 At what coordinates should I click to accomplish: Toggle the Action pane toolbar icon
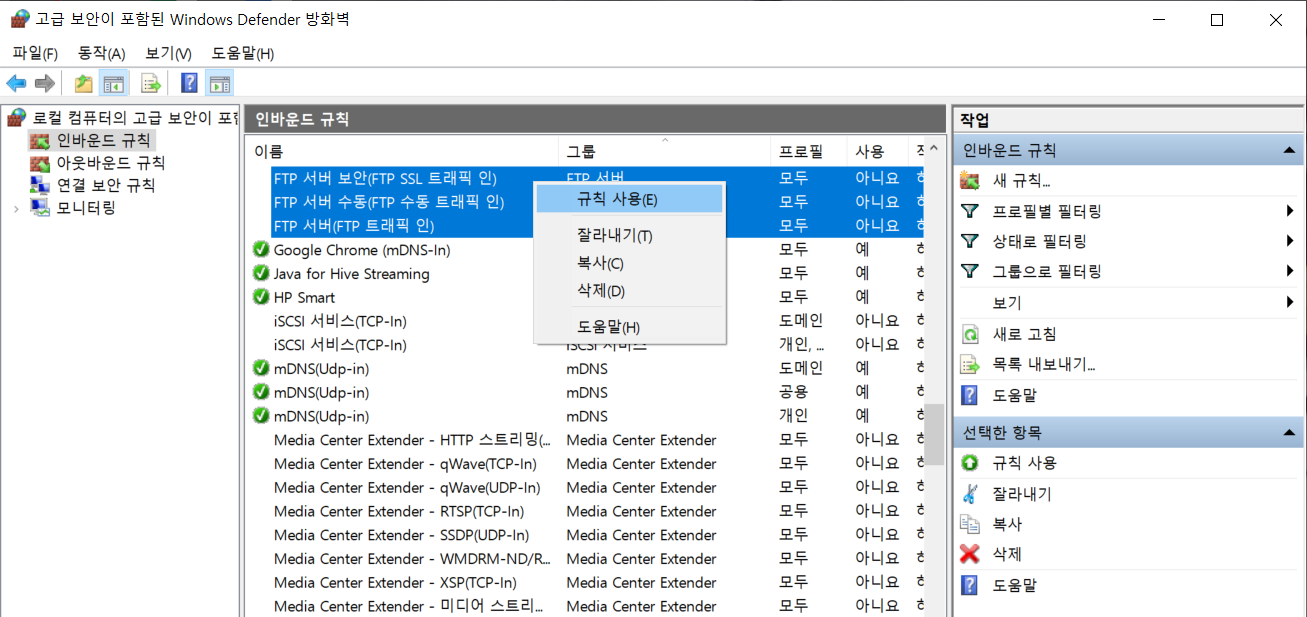(x=219, y=83)
